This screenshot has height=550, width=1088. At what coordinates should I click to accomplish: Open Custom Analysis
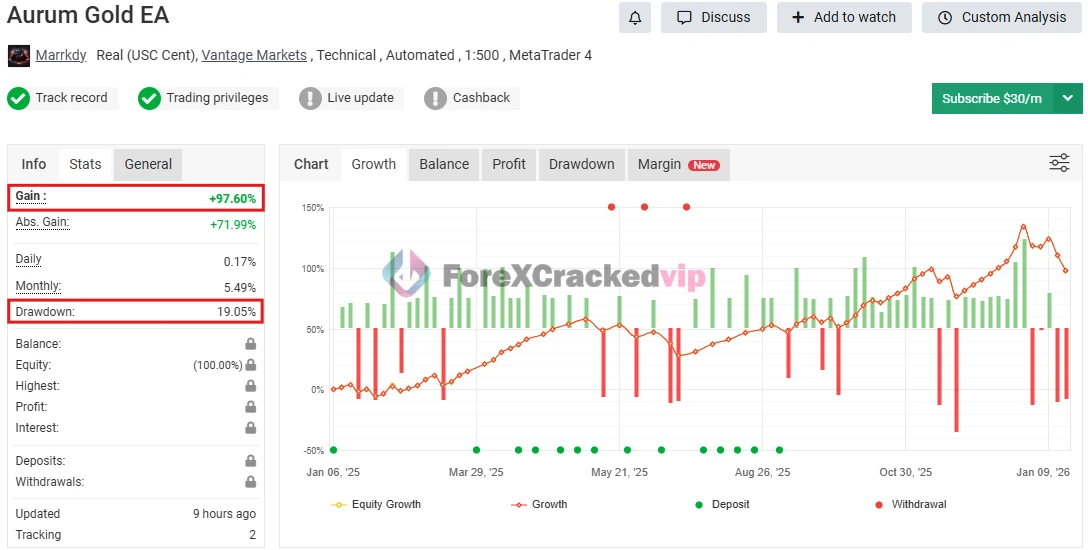(x=1002, y=17)
